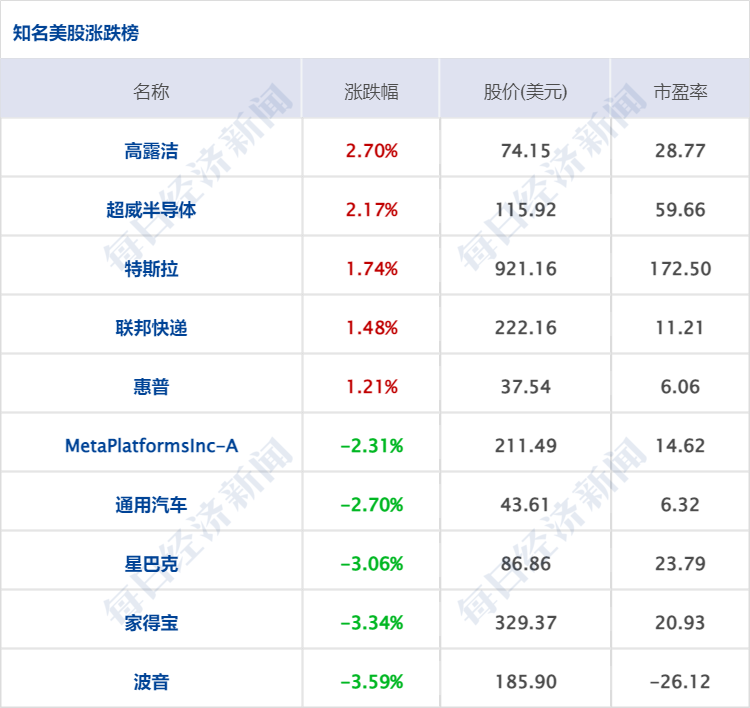Click Tesla's 921.16 price cell
Screen dimensions: 750x708
tap(525, 269)
